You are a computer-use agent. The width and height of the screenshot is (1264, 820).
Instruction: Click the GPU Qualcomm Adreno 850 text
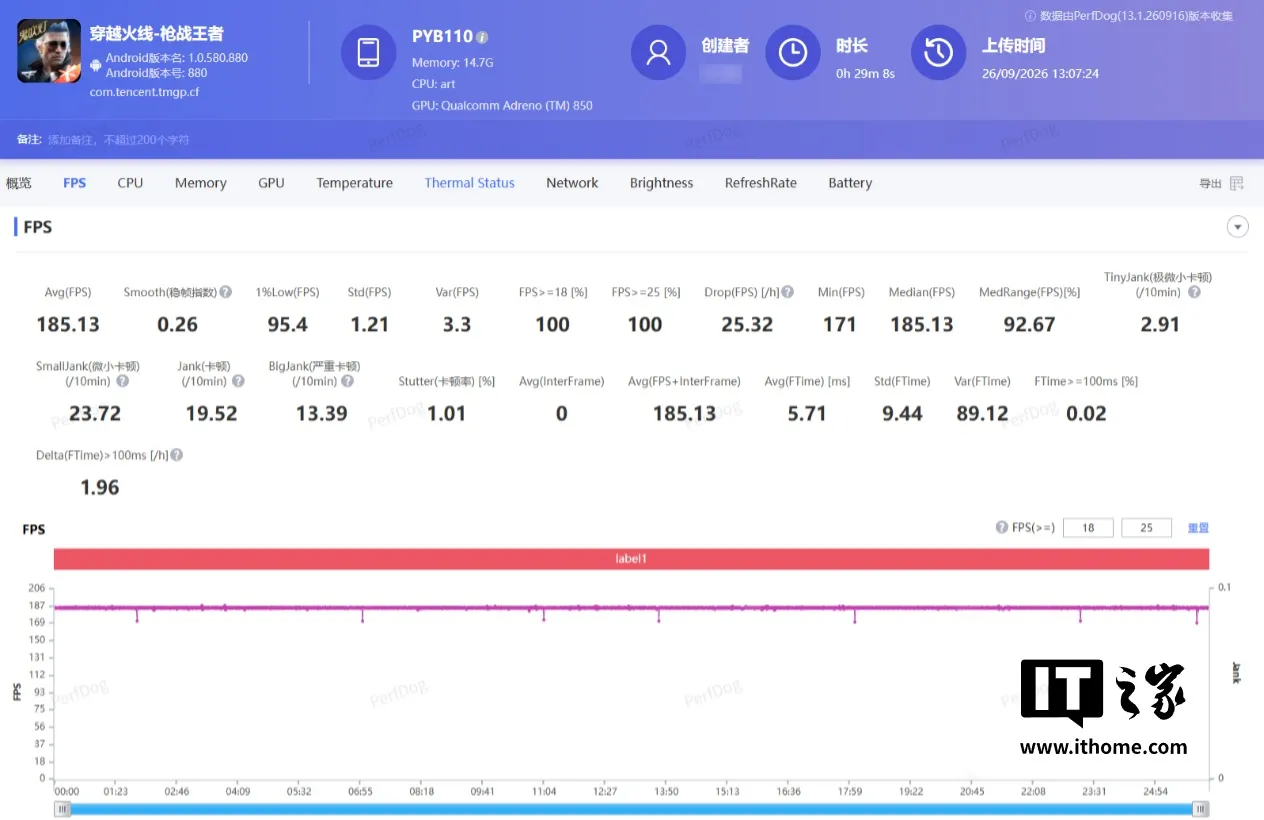pyautogui.click(x=502, y=105)
